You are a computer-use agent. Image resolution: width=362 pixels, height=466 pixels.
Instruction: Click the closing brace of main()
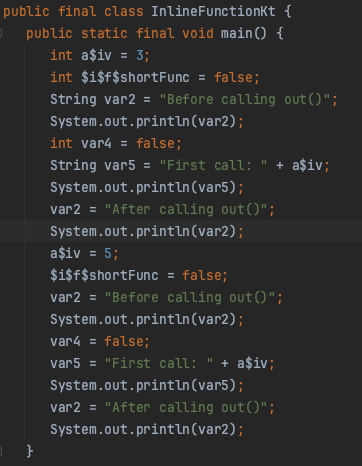(x=30, y=451)
